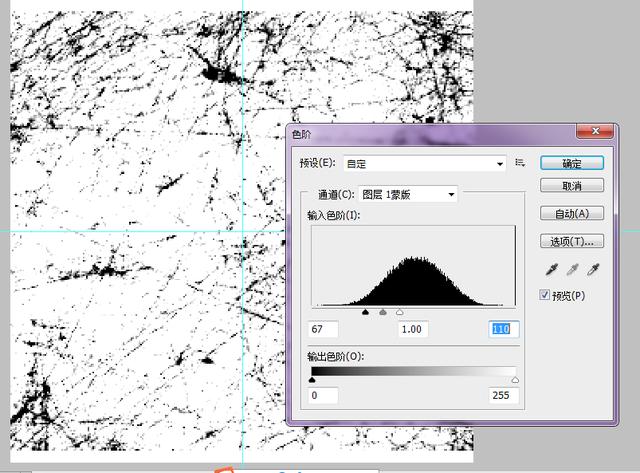Pick the gray point eyedropper
This screenshot has width=640, height=473.
click(x=572, y=270)
